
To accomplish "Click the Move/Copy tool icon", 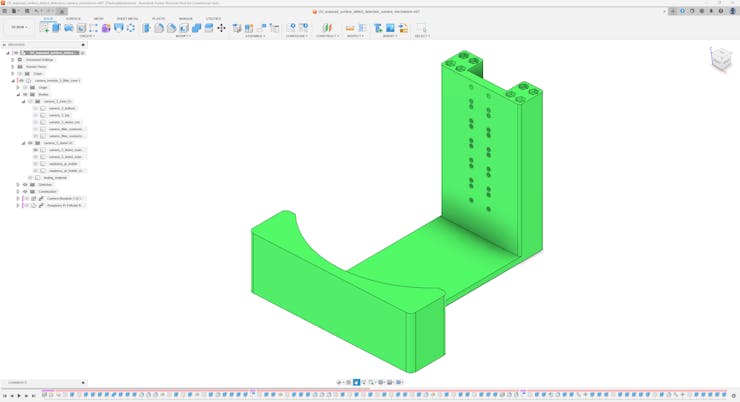I will [221, 28].
